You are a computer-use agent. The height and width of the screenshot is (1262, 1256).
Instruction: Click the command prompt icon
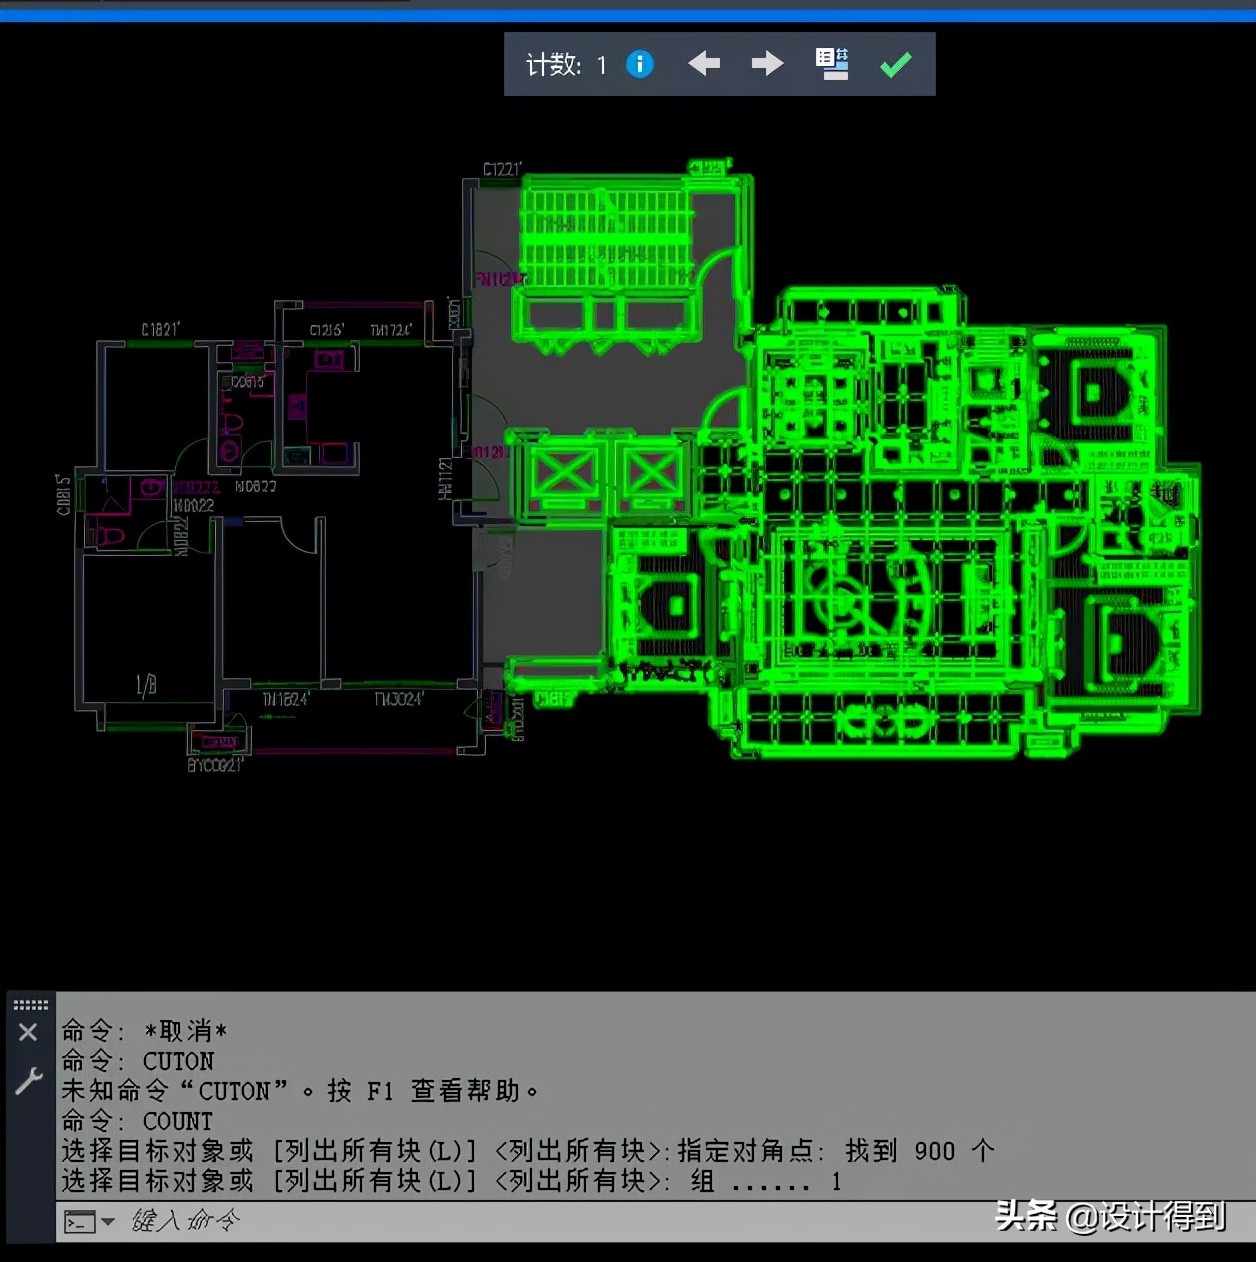pos(79,1221)
